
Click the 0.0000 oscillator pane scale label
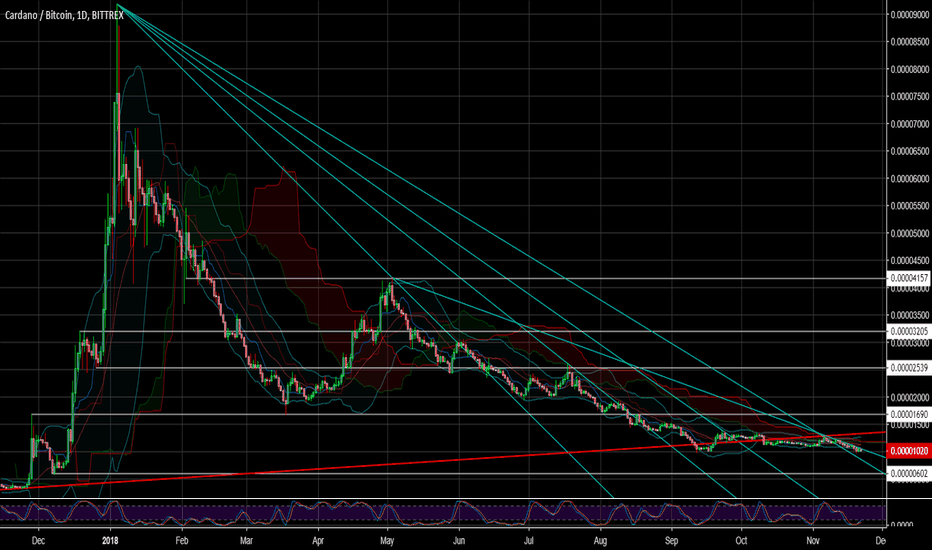point(902,524)
